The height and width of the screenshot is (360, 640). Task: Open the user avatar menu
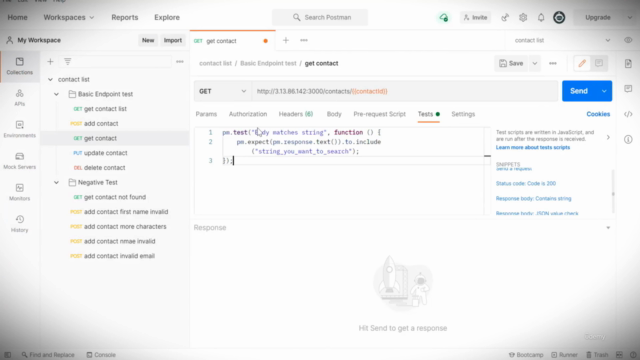point(559,18)
